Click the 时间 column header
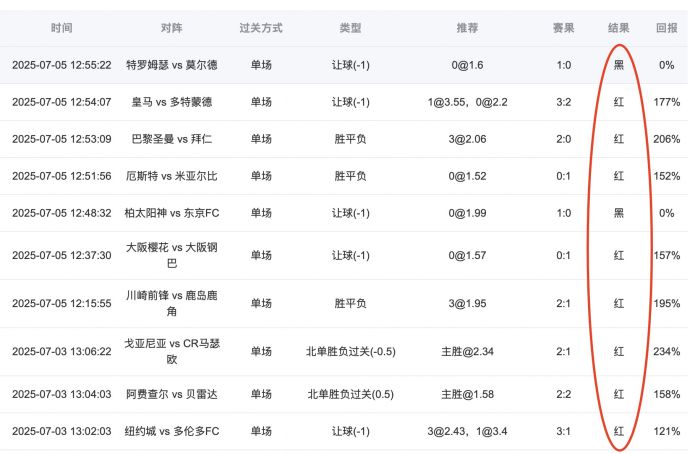This screenshot has height=454, width=690. 61,28
